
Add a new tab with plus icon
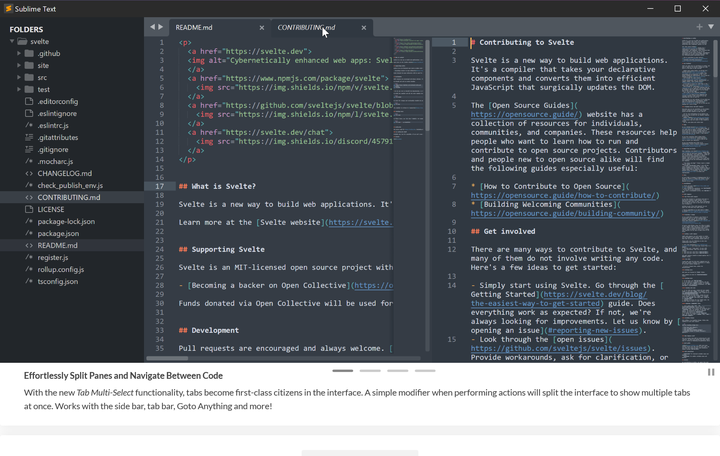(699, 27)
